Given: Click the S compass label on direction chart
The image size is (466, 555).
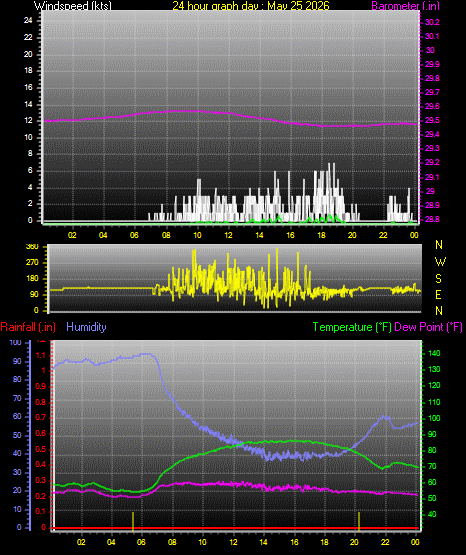Looking at the screenshot, I should (x=439, y=279).
